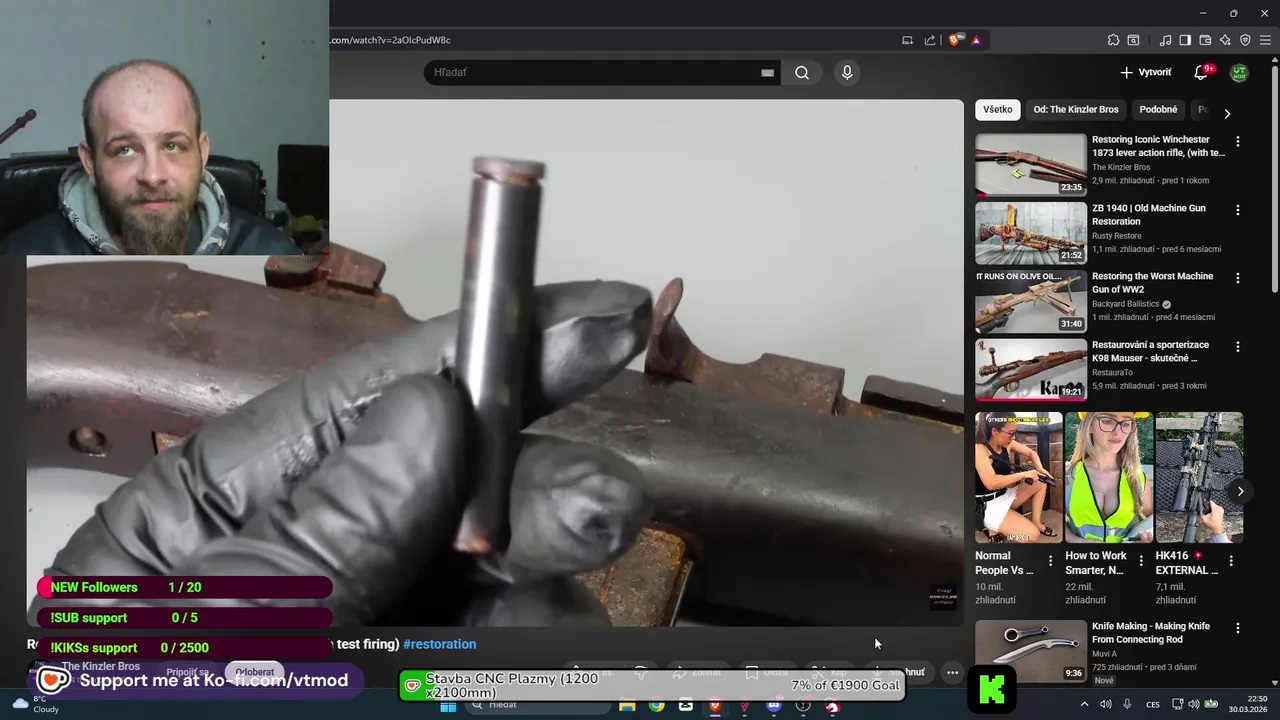Open the YouTube notifications bell
The width and height of the screenshot is (1280, 720).
1201,73
